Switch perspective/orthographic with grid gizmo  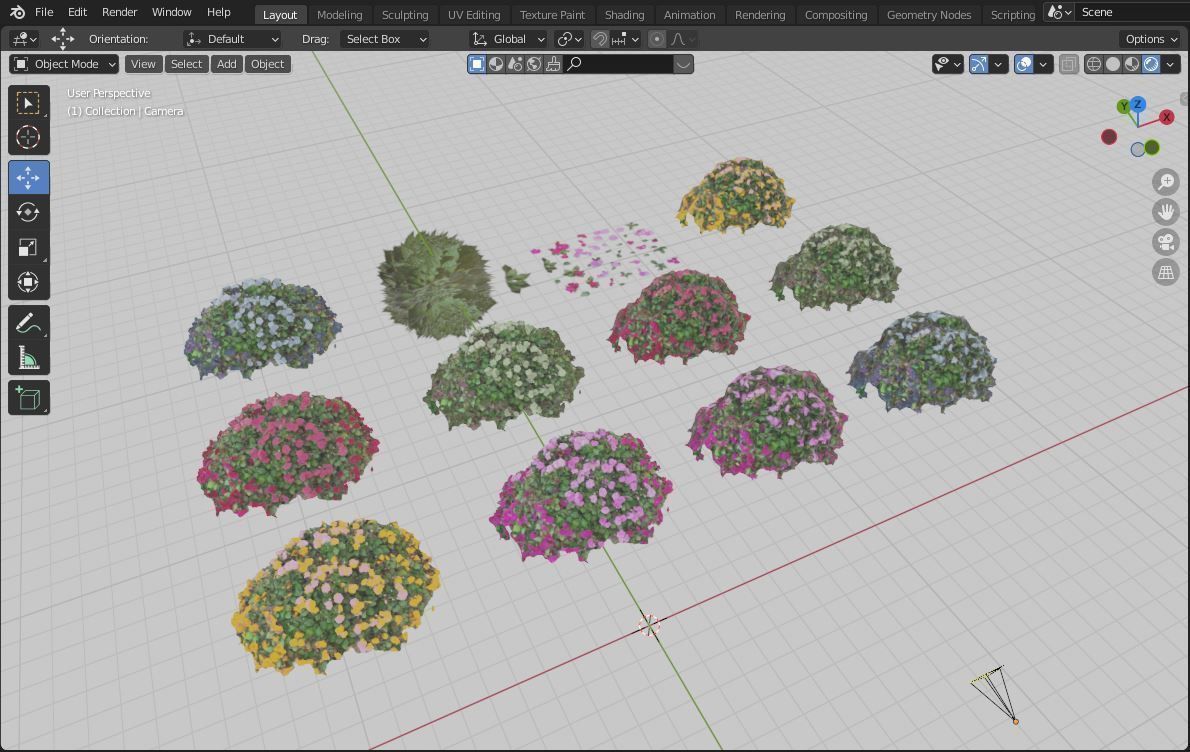(x=1166, y=272)
